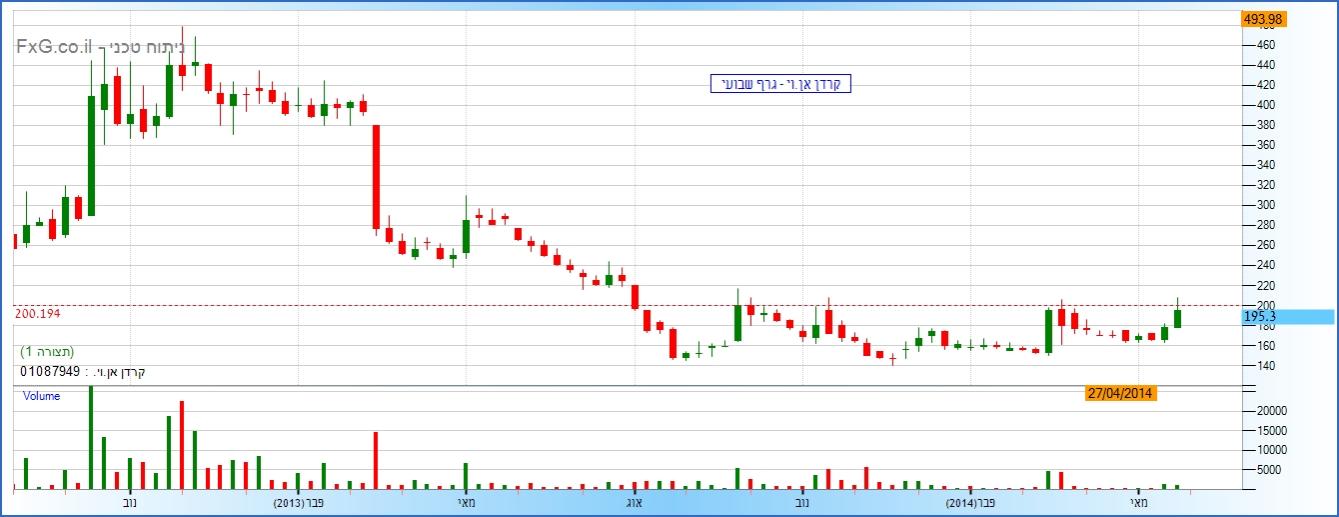Click the orange 493.98 price label
1339x517 pixels.
click(1262, 19)
